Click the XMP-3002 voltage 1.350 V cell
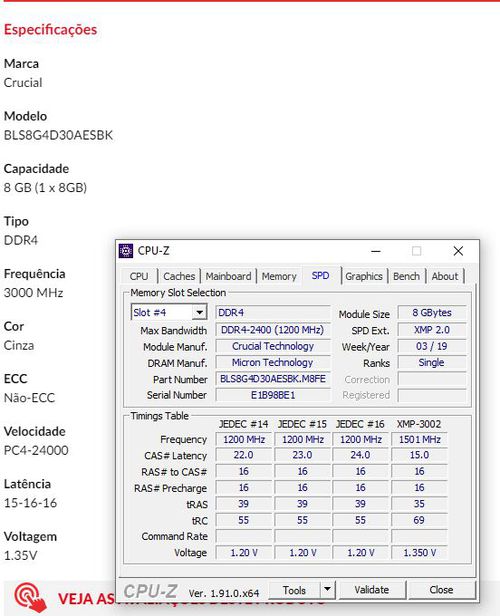The height and width of the screenshot is (616, 500). (419, 553)
